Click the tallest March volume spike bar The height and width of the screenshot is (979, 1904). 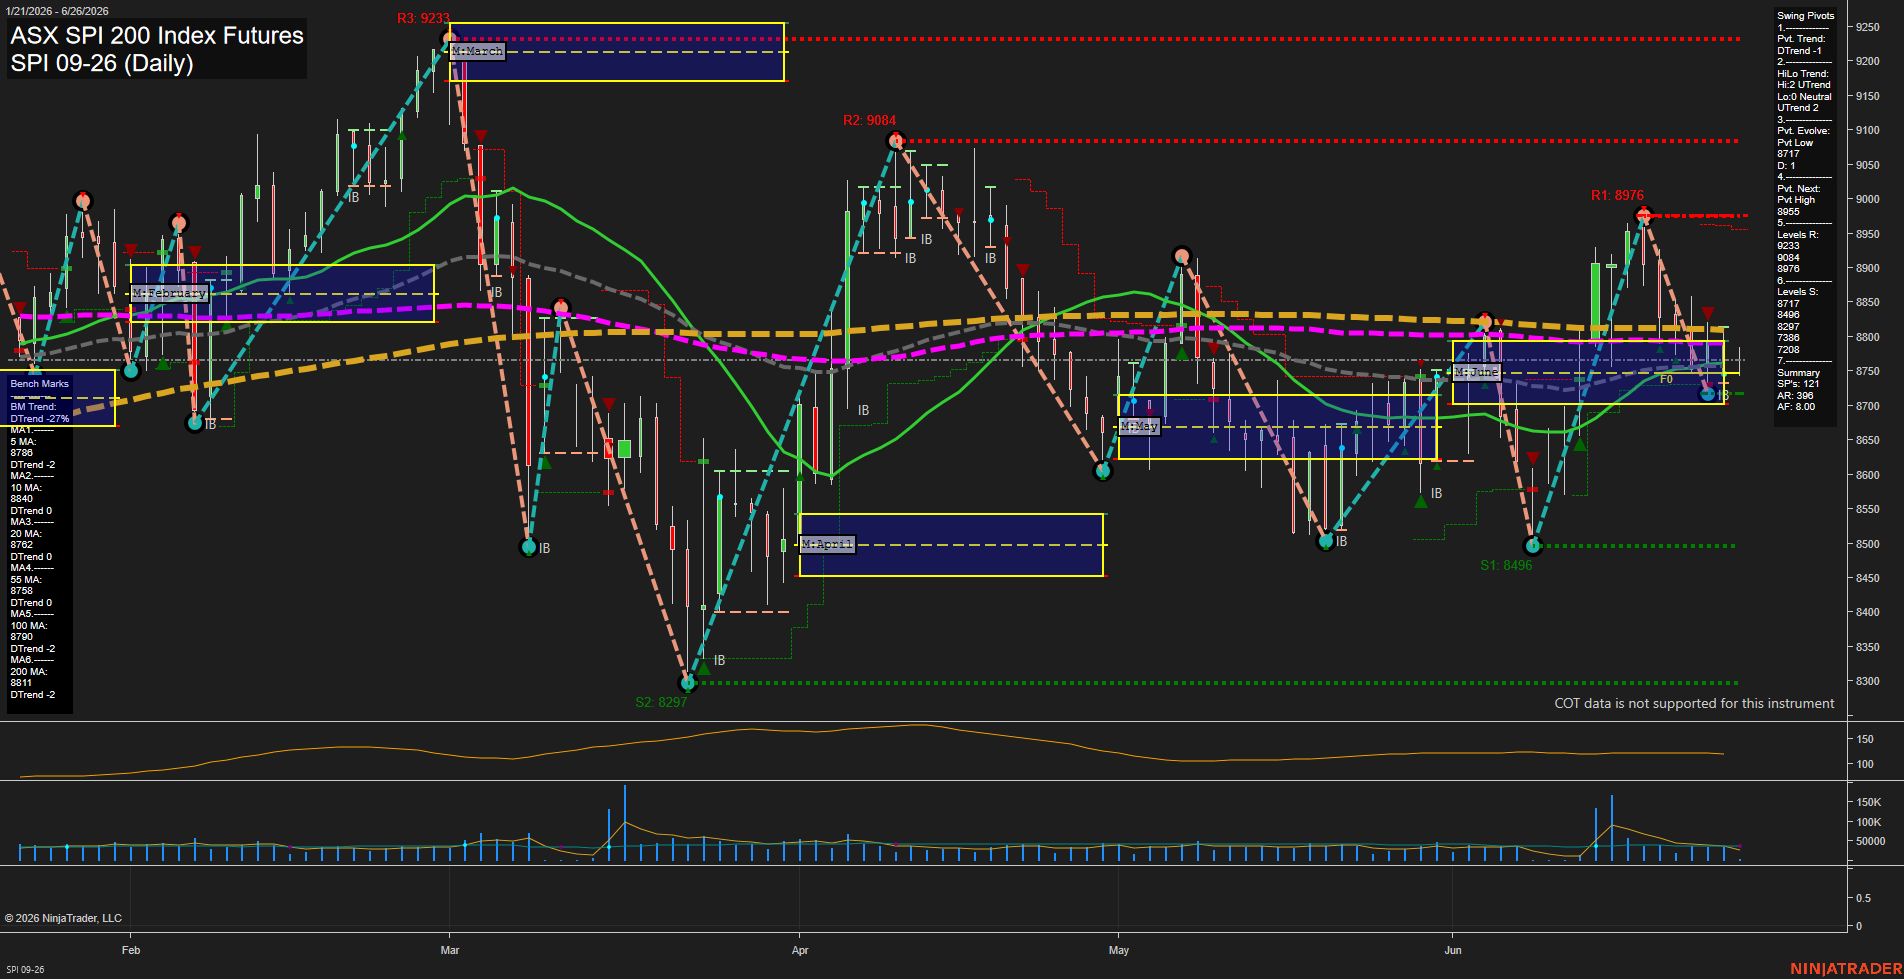[x=625, y=823]
